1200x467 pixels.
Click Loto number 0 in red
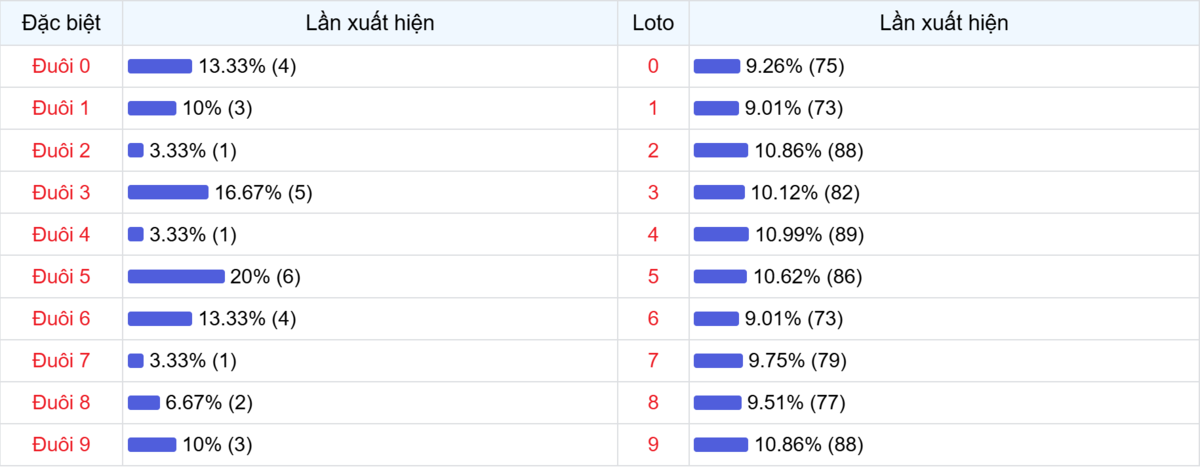point(653,66)
